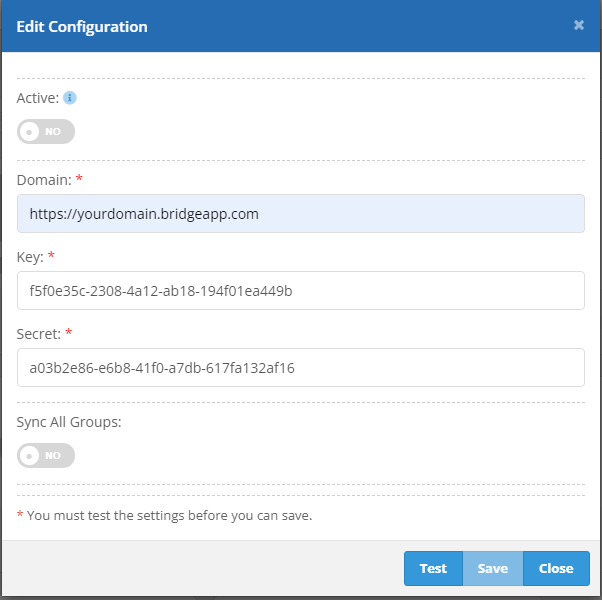Screen dimensions: 602x600
Task: Turn on the Sync All Groups toggle
Action: tap(46, 455)
